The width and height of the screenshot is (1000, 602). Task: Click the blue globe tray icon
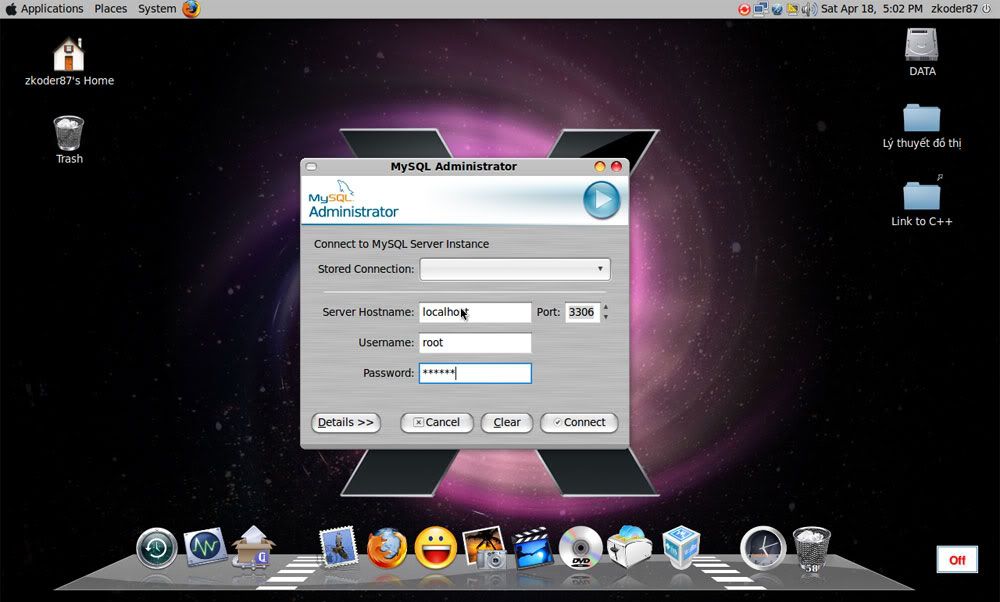777,9
